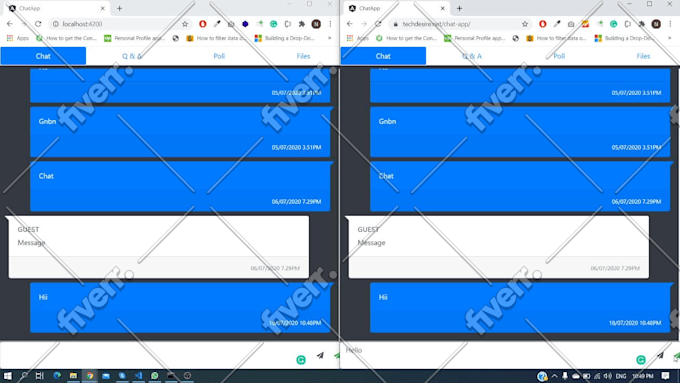The image size is (680, 383).
Task: Click the 'Gnbn' message in localhost chat
Action: (x=180, y=132)
